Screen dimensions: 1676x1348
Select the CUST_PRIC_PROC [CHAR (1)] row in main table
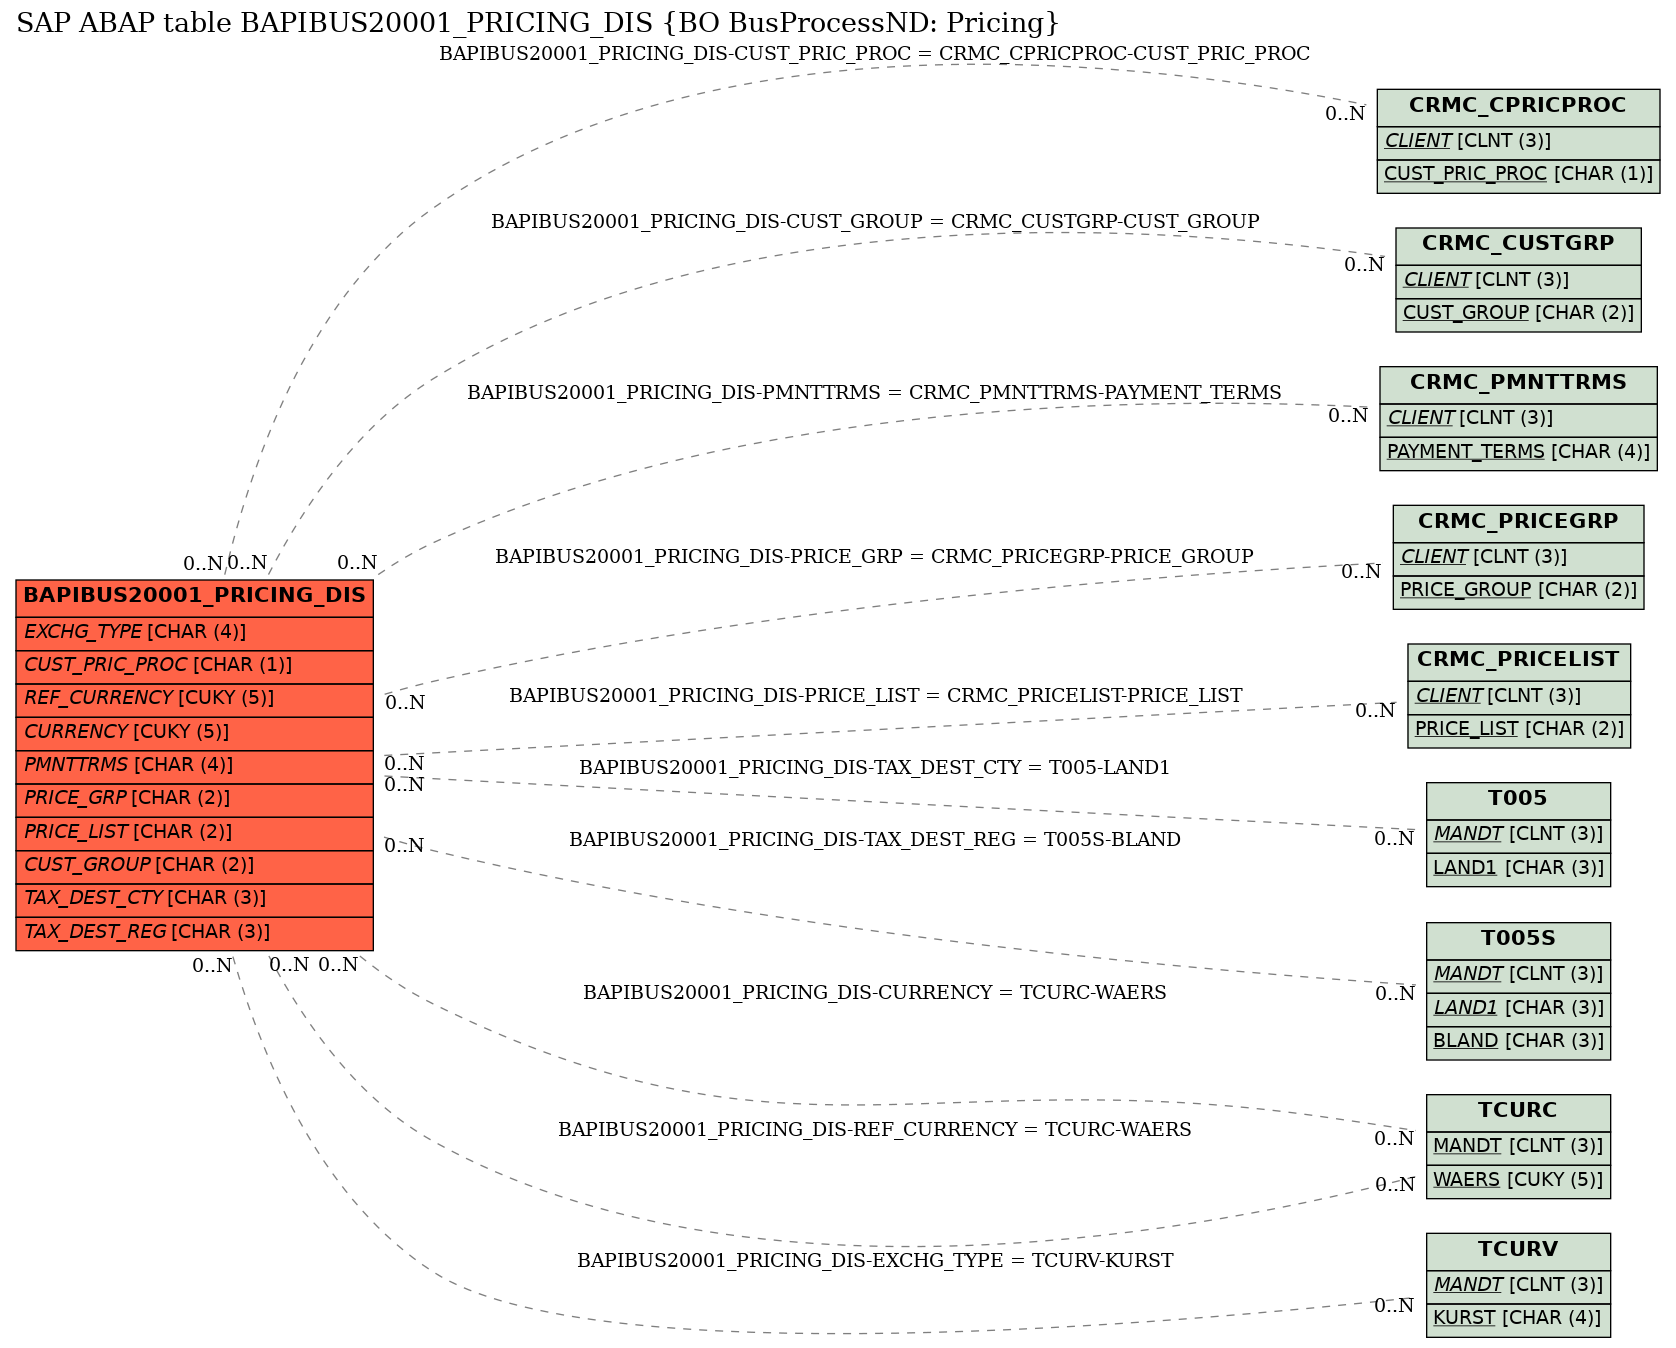point(194,666)
